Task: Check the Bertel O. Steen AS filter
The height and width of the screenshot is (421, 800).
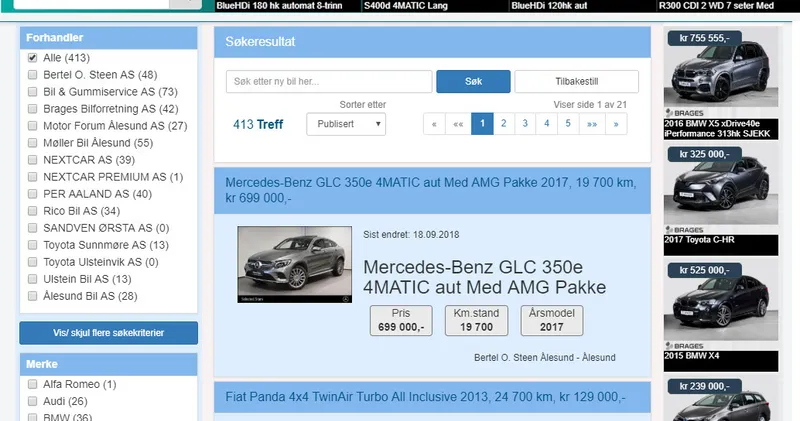Action: (33, 75)
